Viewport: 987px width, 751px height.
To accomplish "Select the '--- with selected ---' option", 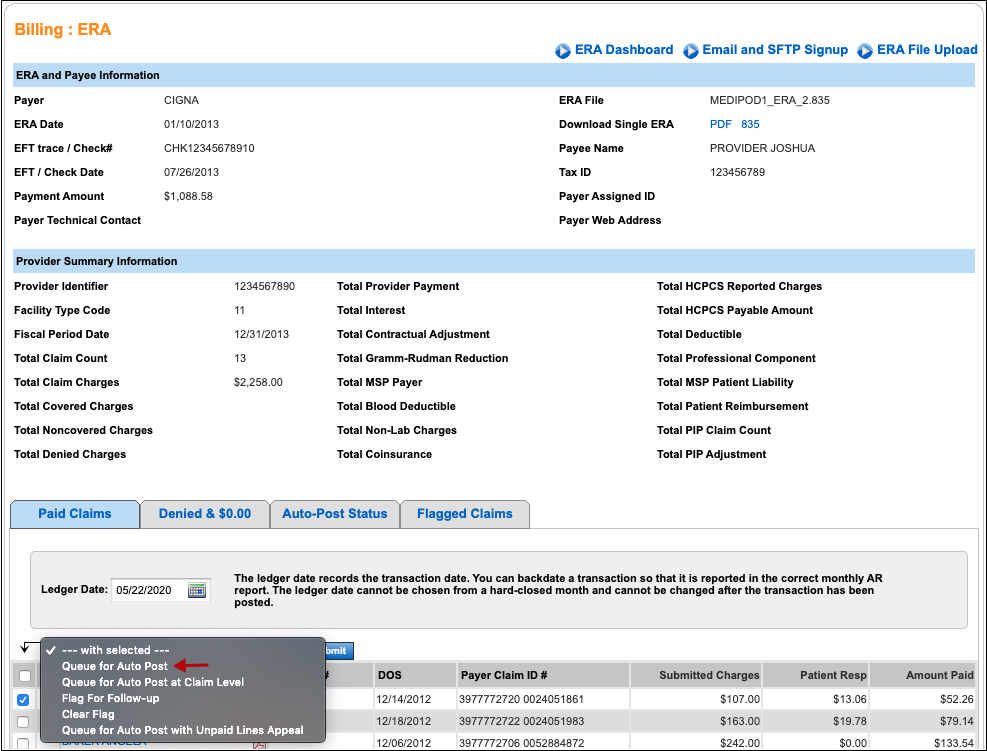I will tap(115, 650).
